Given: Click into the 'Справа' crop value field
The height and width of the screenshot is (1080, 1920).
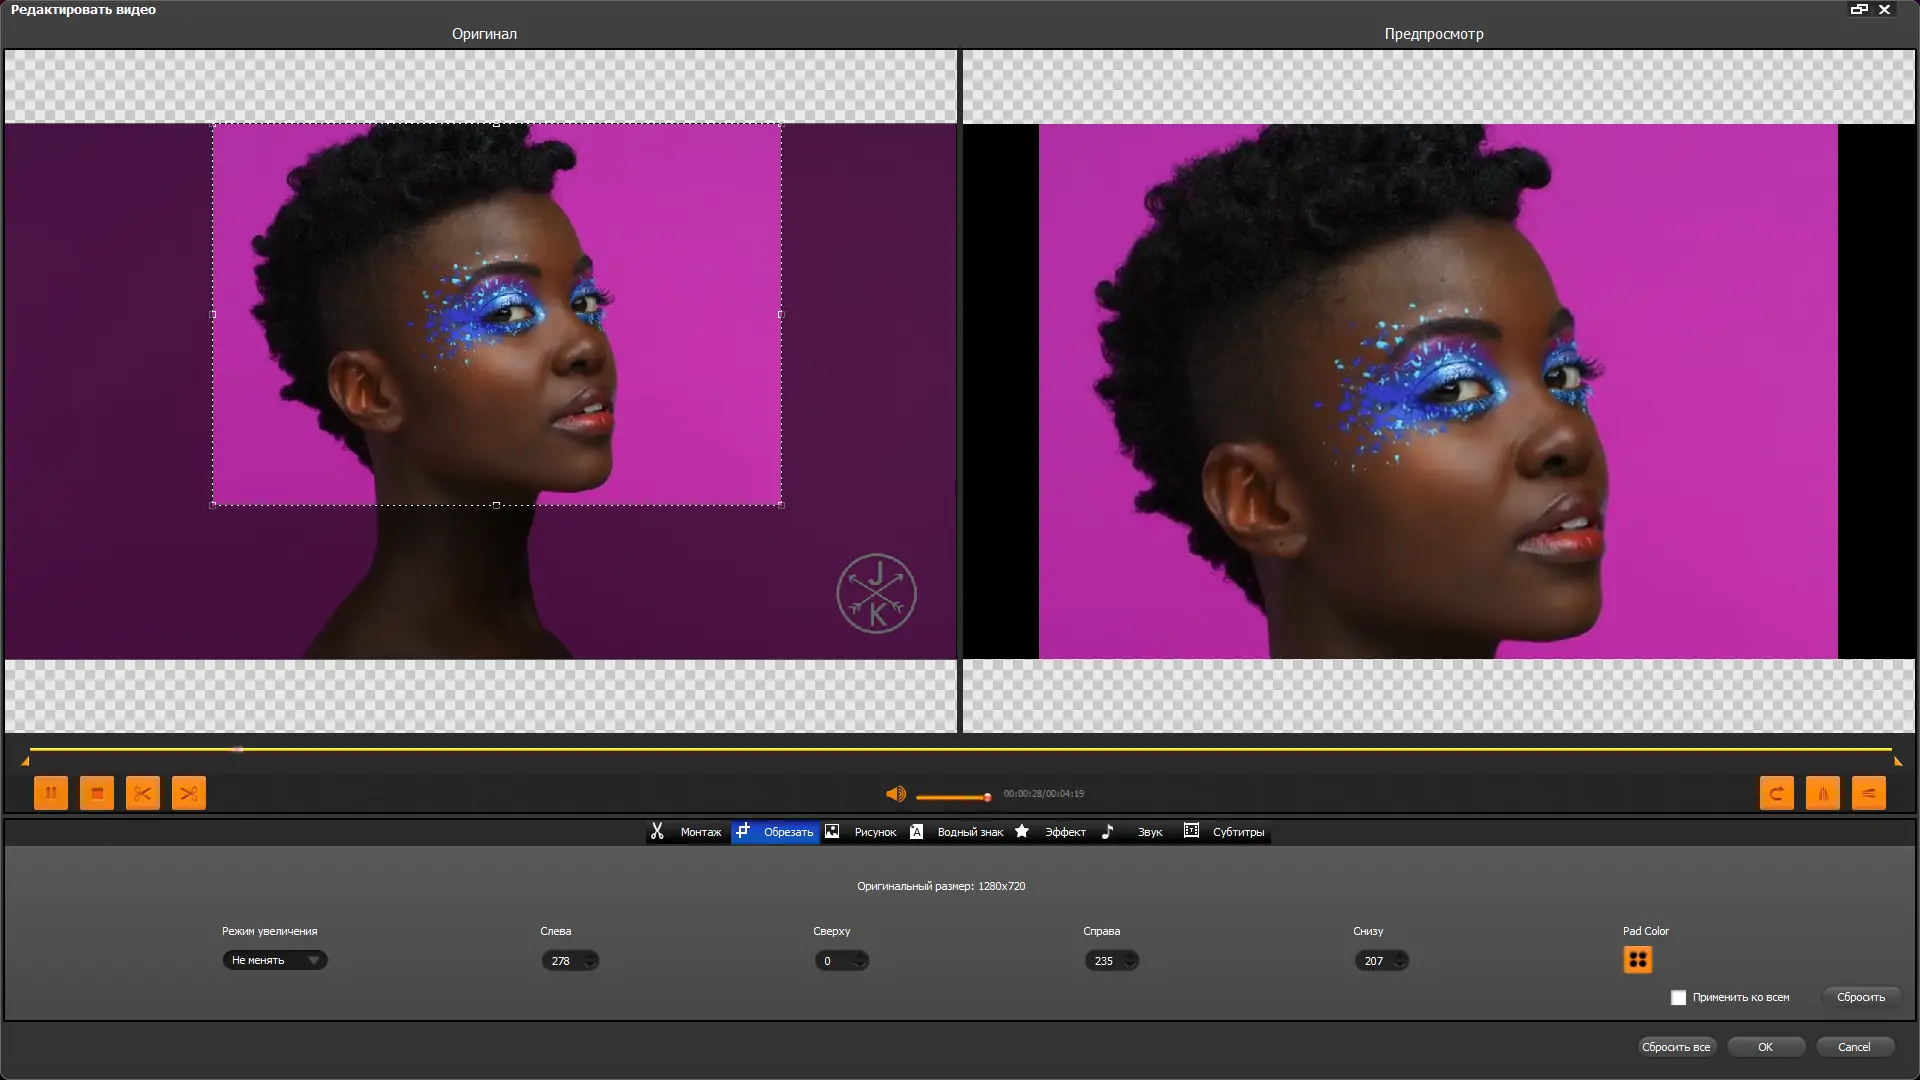Looking at the screenshot, I should (x=1104, y=961).
